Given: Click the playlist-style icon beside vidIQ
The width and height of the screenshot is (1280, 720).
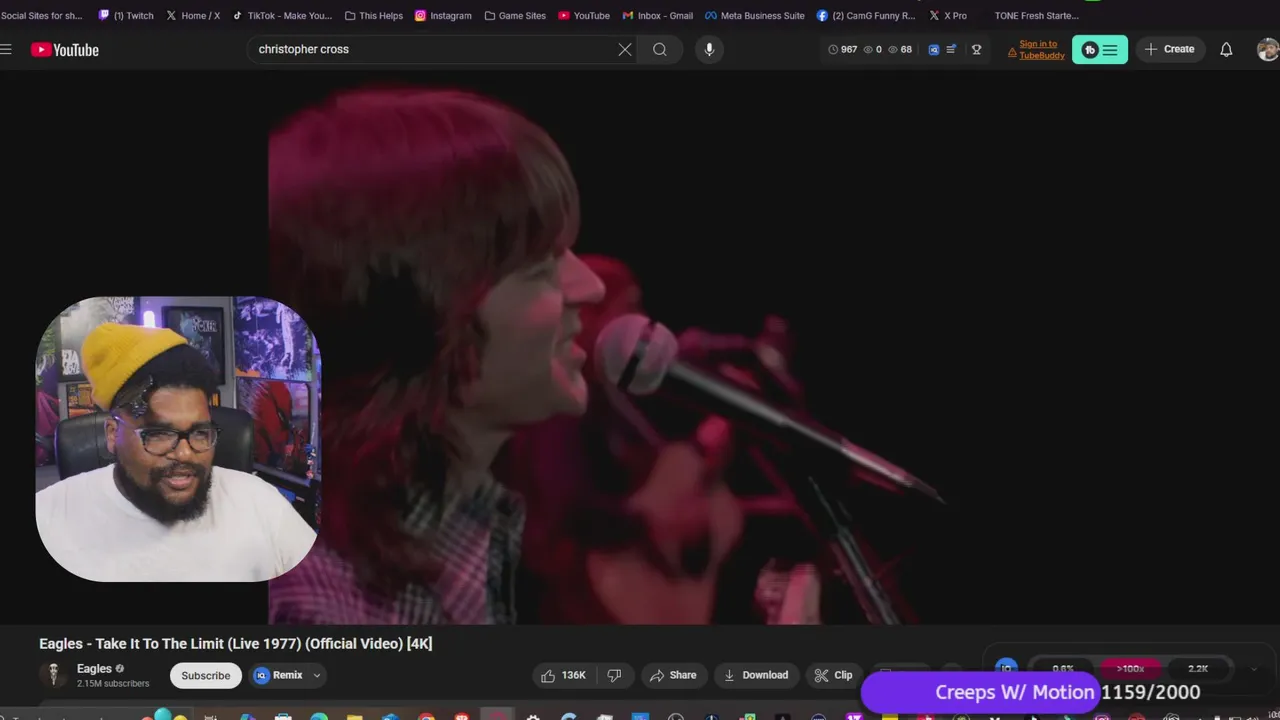Looking at the screenshot, I should pyautogui.click(x=951, y=49).
